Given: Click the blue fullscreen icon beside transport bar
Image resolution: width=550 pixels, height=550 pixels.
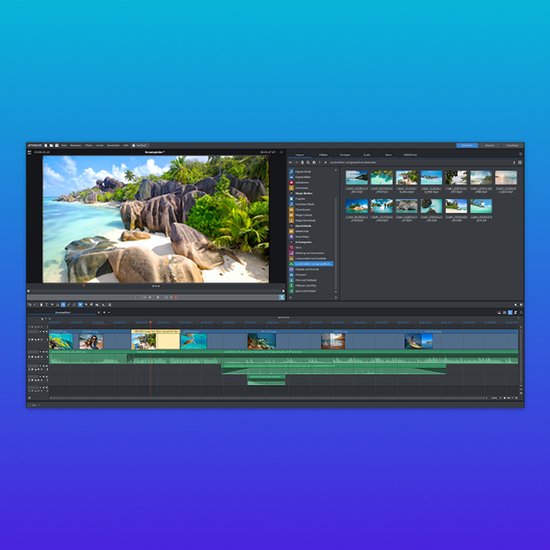Looking at the screenshot, I should click(282, 297).
